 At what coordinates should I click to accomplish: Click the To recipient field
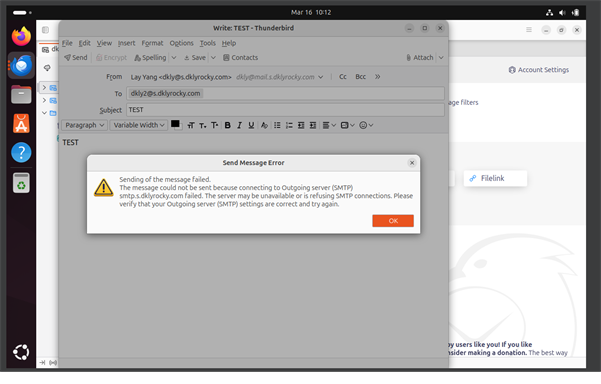[286, 94]
